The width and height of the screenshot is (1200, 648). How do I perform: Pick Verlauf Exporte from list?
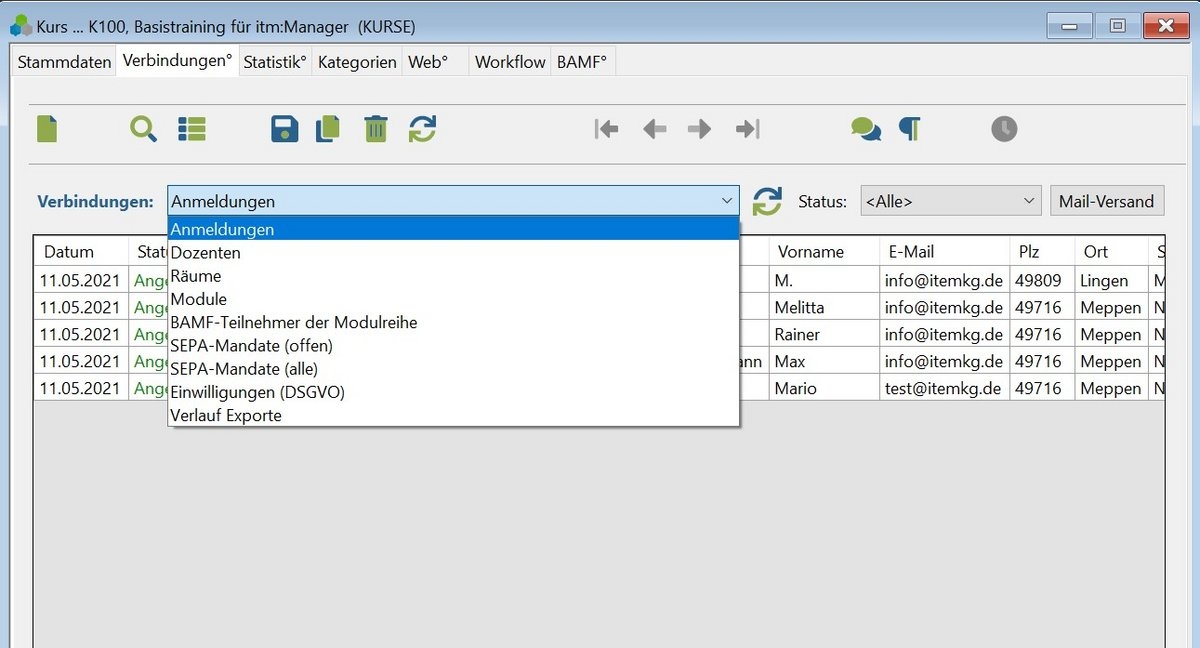tap(454, 415)
